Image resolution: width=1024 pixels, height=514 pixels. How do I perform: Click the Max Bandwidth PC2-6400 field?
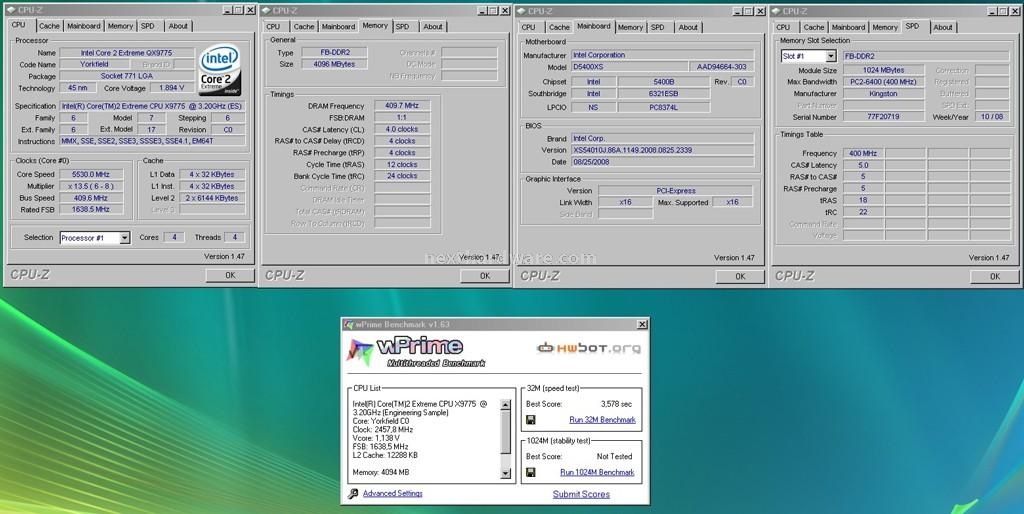point(883,82)
